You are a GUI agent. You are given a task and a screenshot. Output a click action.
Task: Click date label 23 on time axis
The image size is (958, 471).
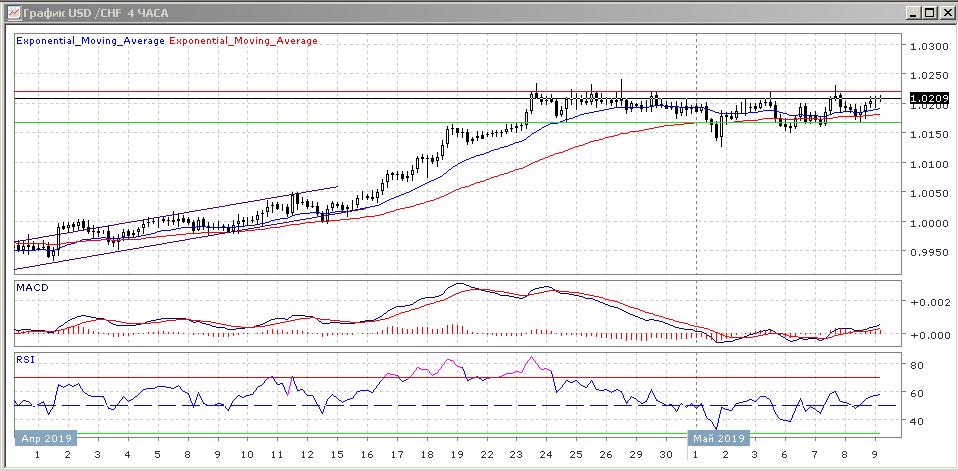(x=516, y=455)
